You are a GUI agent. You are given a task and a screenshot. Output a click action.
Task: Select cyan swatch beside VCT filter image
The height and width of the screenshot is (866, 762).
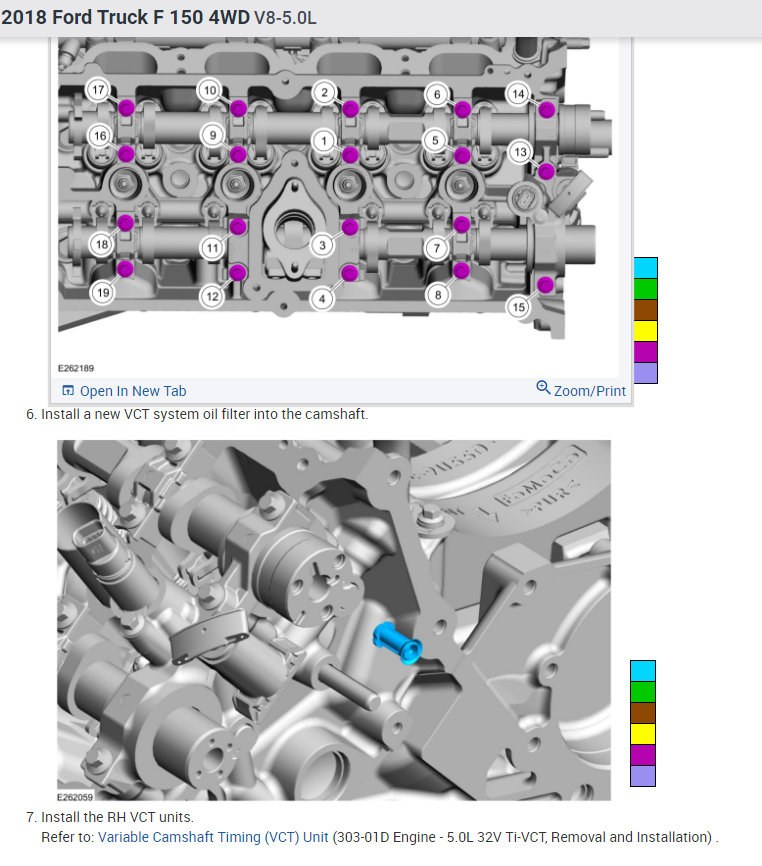pos(643,671)
